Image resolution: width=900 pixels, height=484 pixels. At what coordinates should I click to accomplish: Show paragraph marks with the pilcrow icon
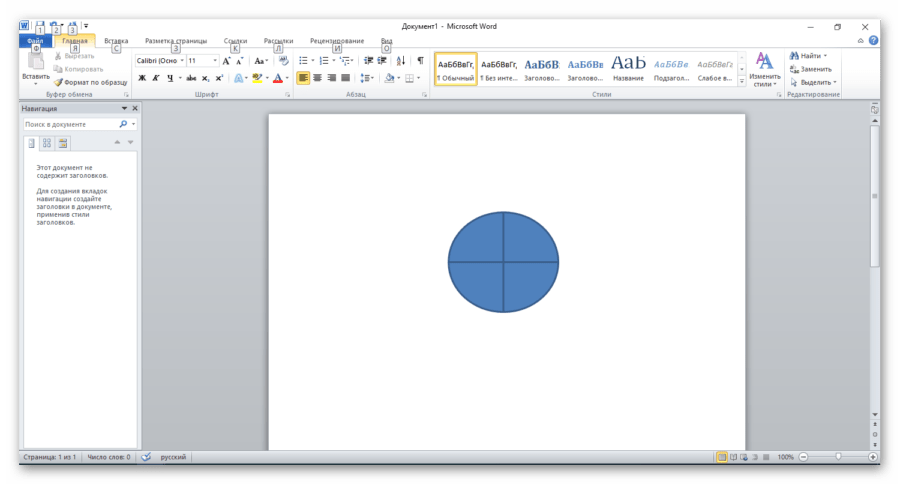420,61
